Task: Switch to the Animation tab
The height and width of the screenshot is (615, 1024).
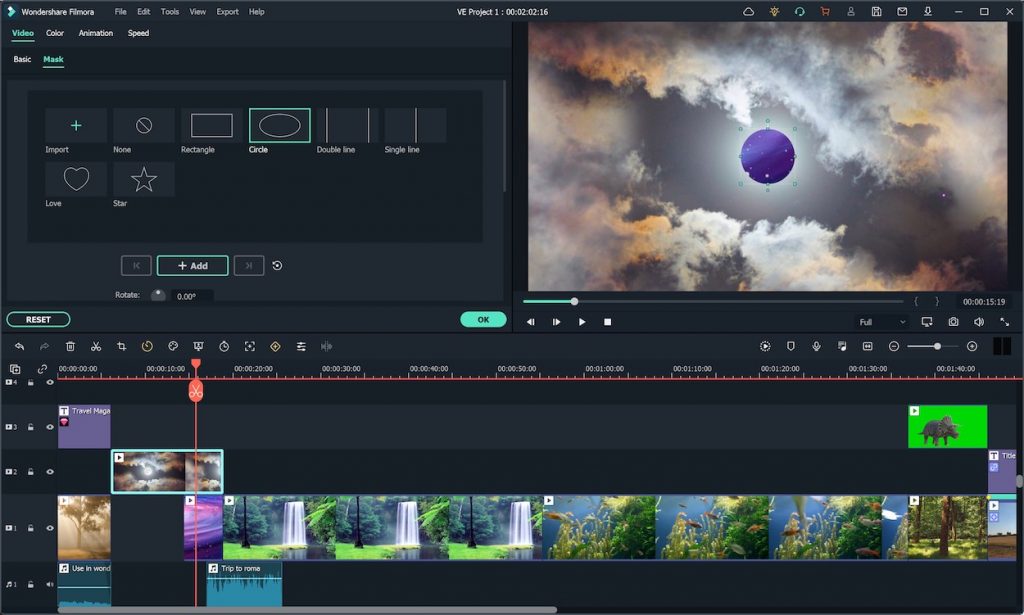Action: click(95, 33)
